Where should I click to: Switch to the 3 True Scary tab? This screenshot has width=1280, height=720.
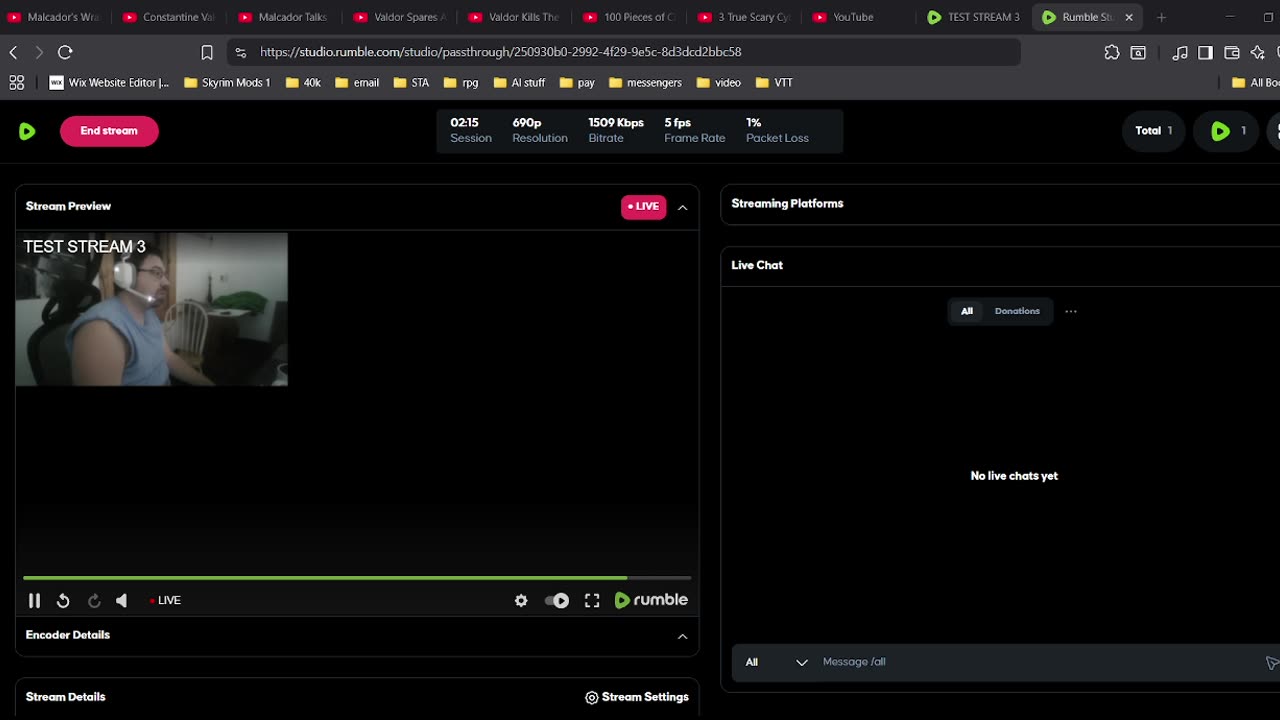click(745, 17)
